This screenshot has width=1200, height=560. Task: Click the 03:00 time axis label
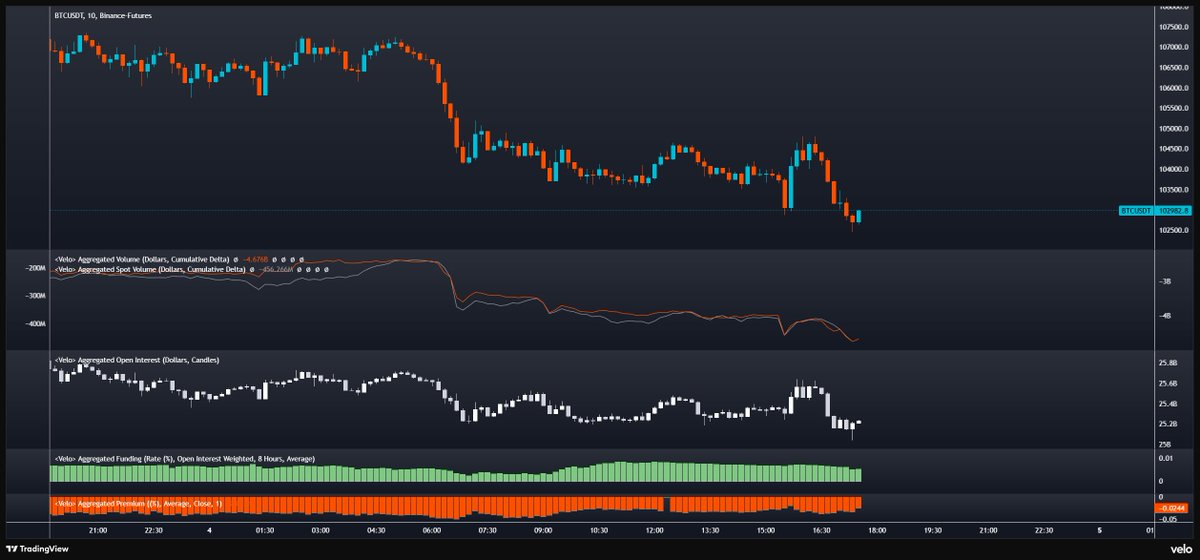pyautogui.click(x=321, y=530)
